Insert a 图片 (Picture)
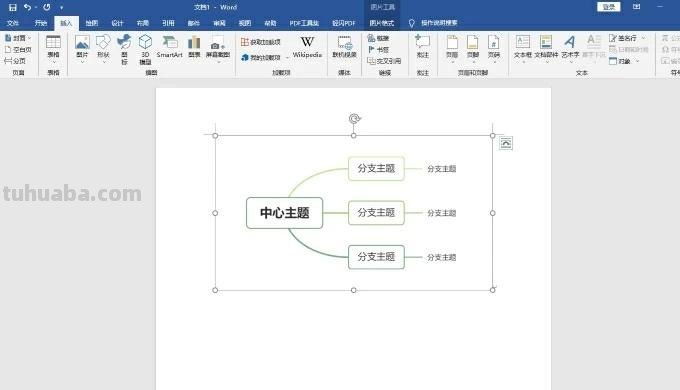 pyautogui.click(x=82, y=49)
